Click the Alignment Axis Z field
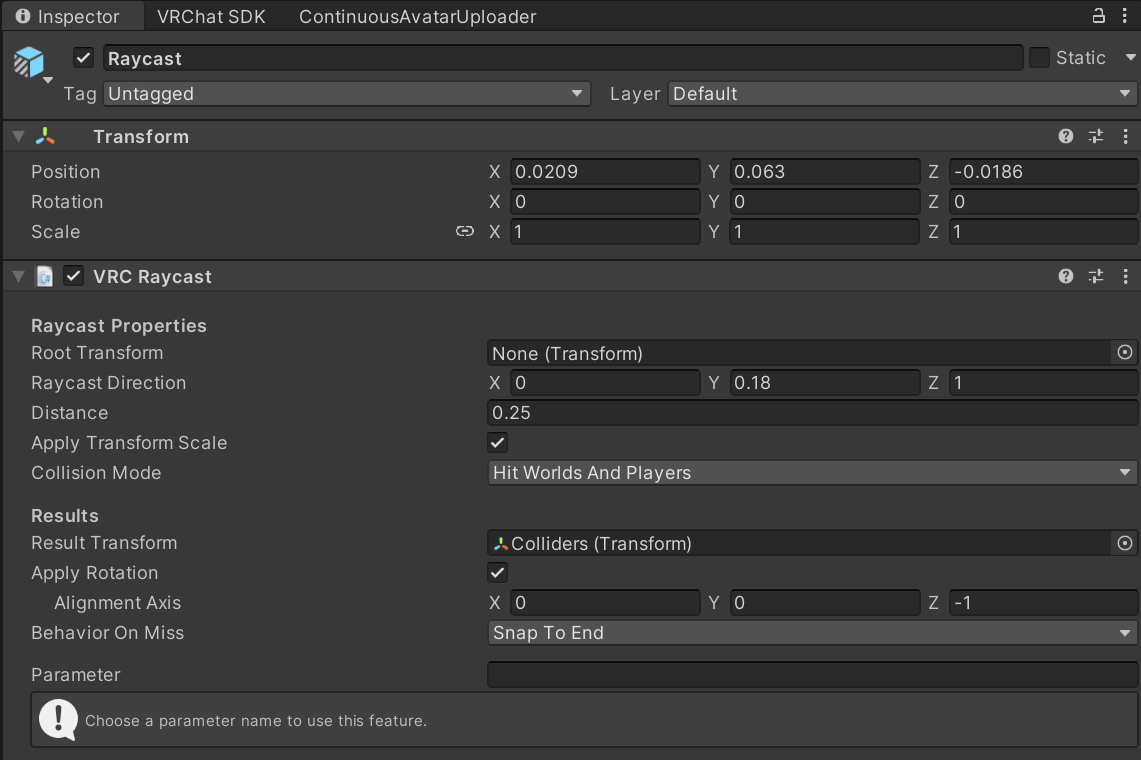 coord(1043,603)
